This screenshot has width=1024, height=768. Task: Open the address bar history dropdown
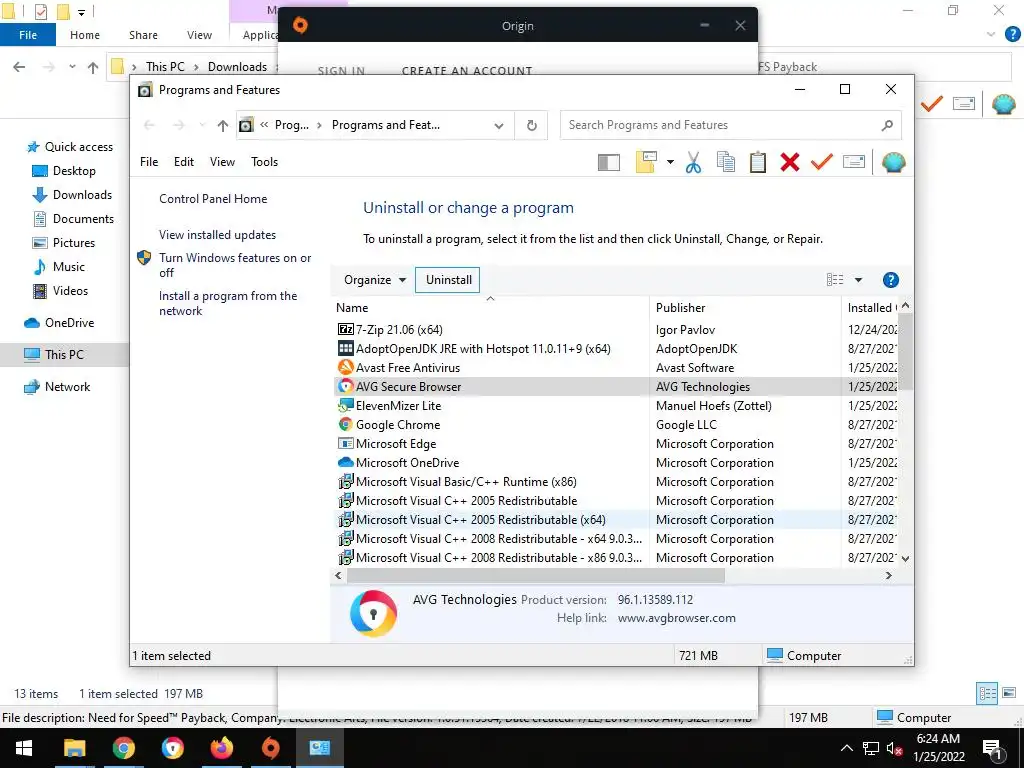[x=499, y=125]
